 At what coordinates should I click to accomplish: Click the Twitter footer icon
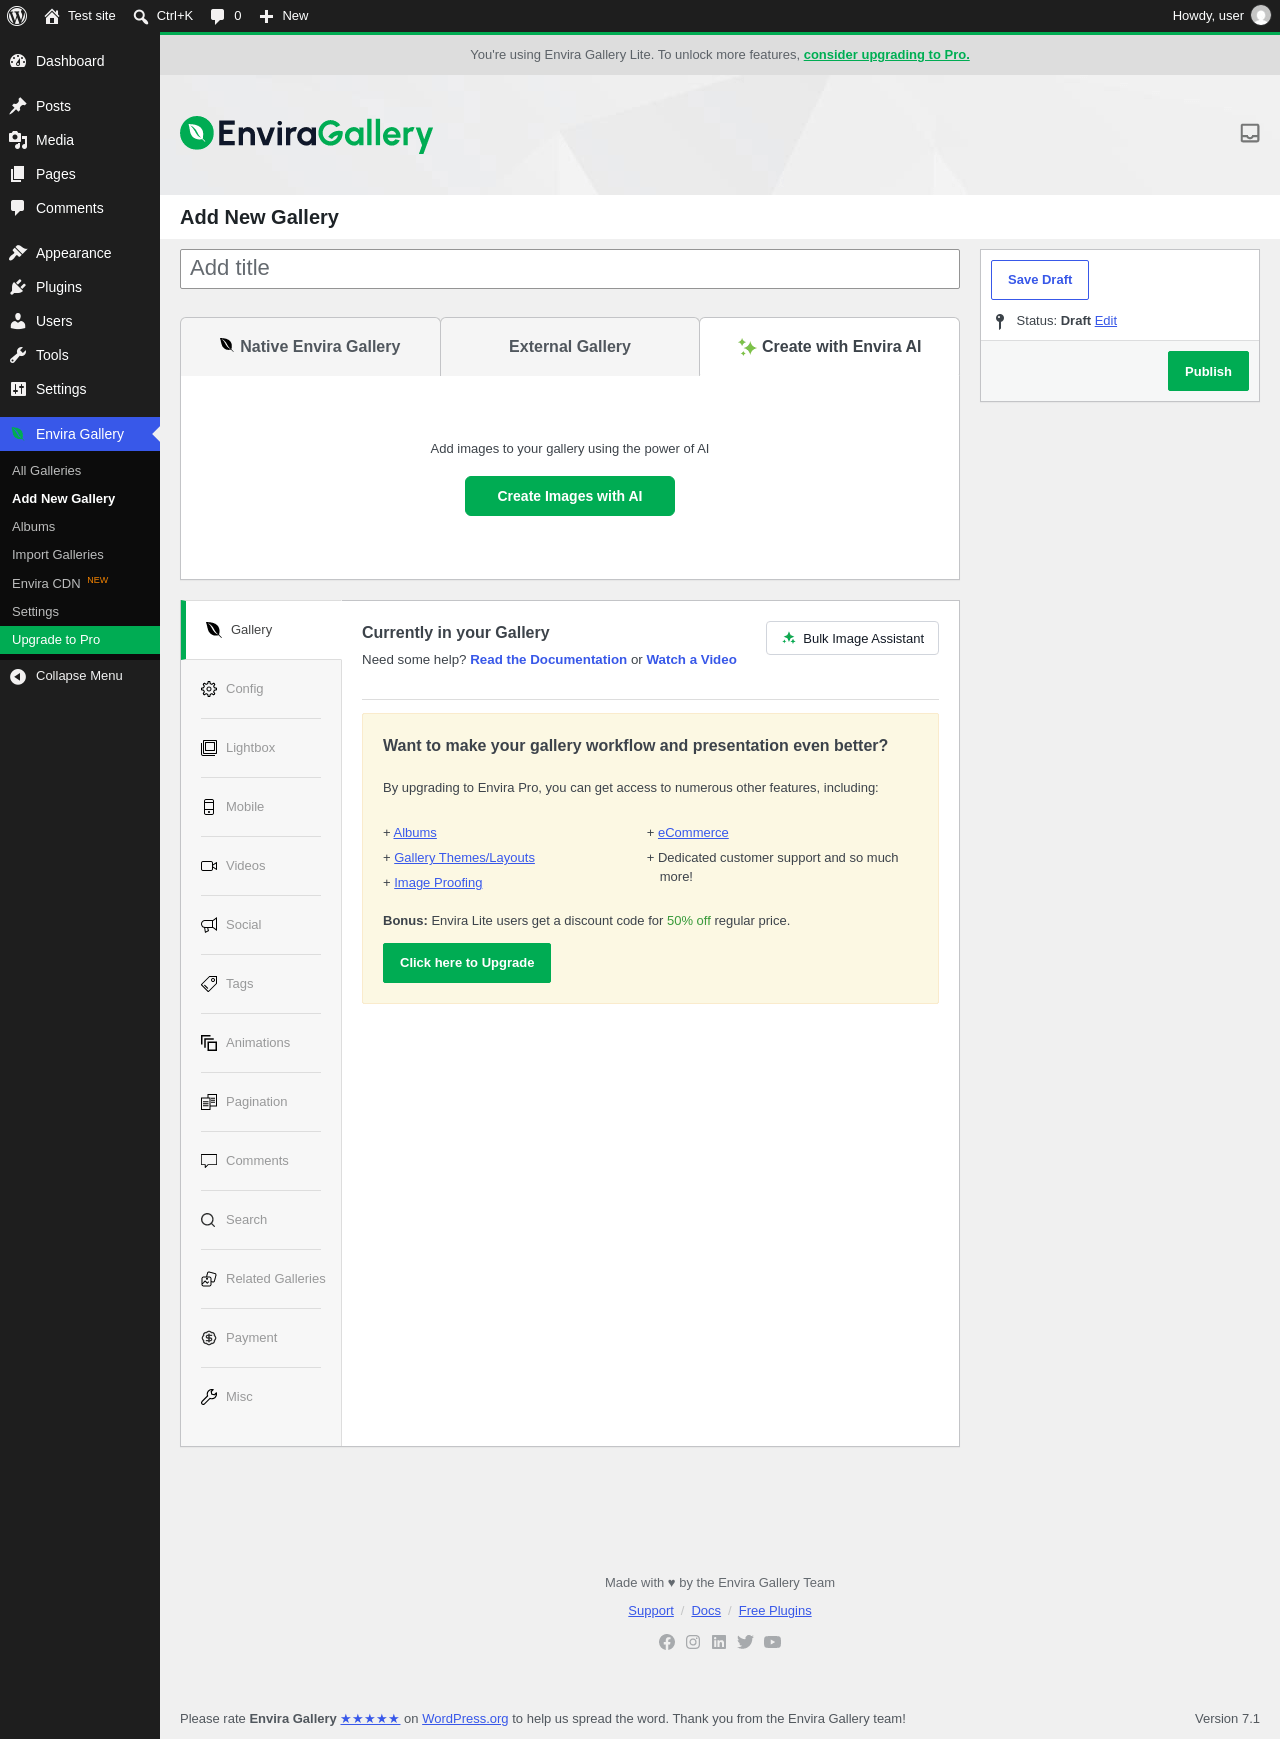click(745, 1642)
